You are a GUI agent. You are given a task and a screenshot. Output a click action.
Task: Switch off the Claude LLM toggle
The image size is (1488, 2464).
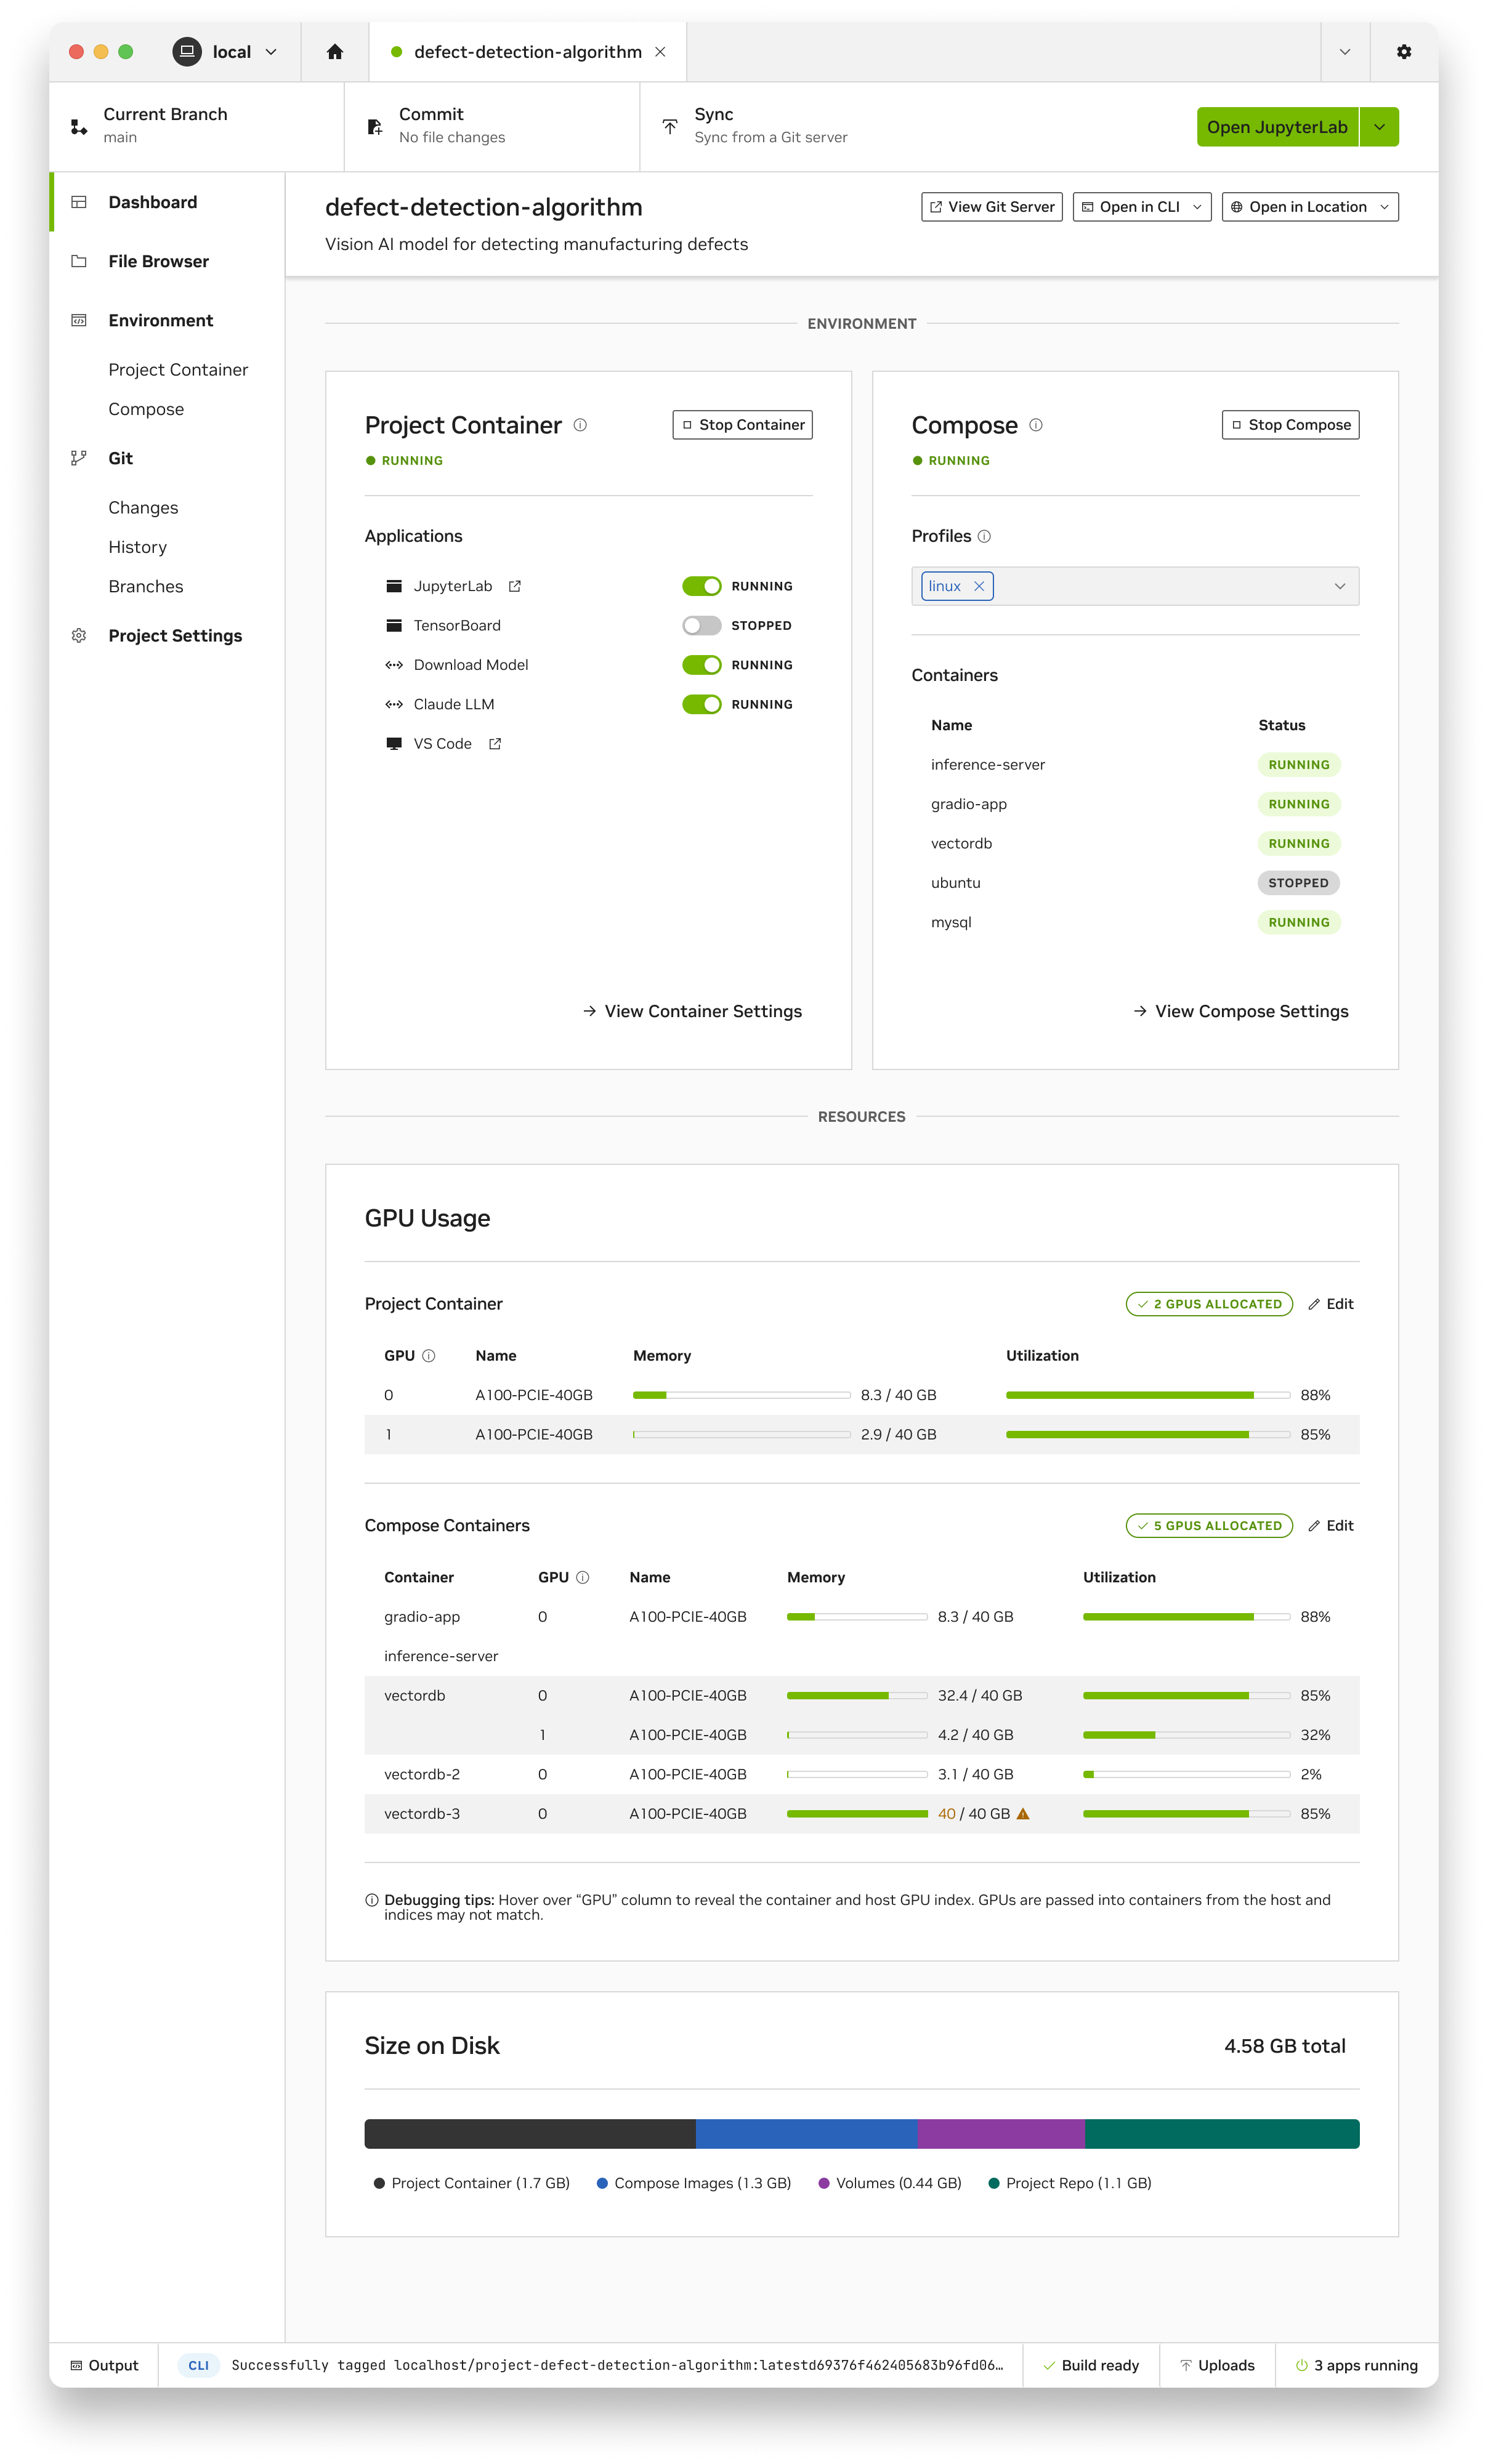click(702, 704)
